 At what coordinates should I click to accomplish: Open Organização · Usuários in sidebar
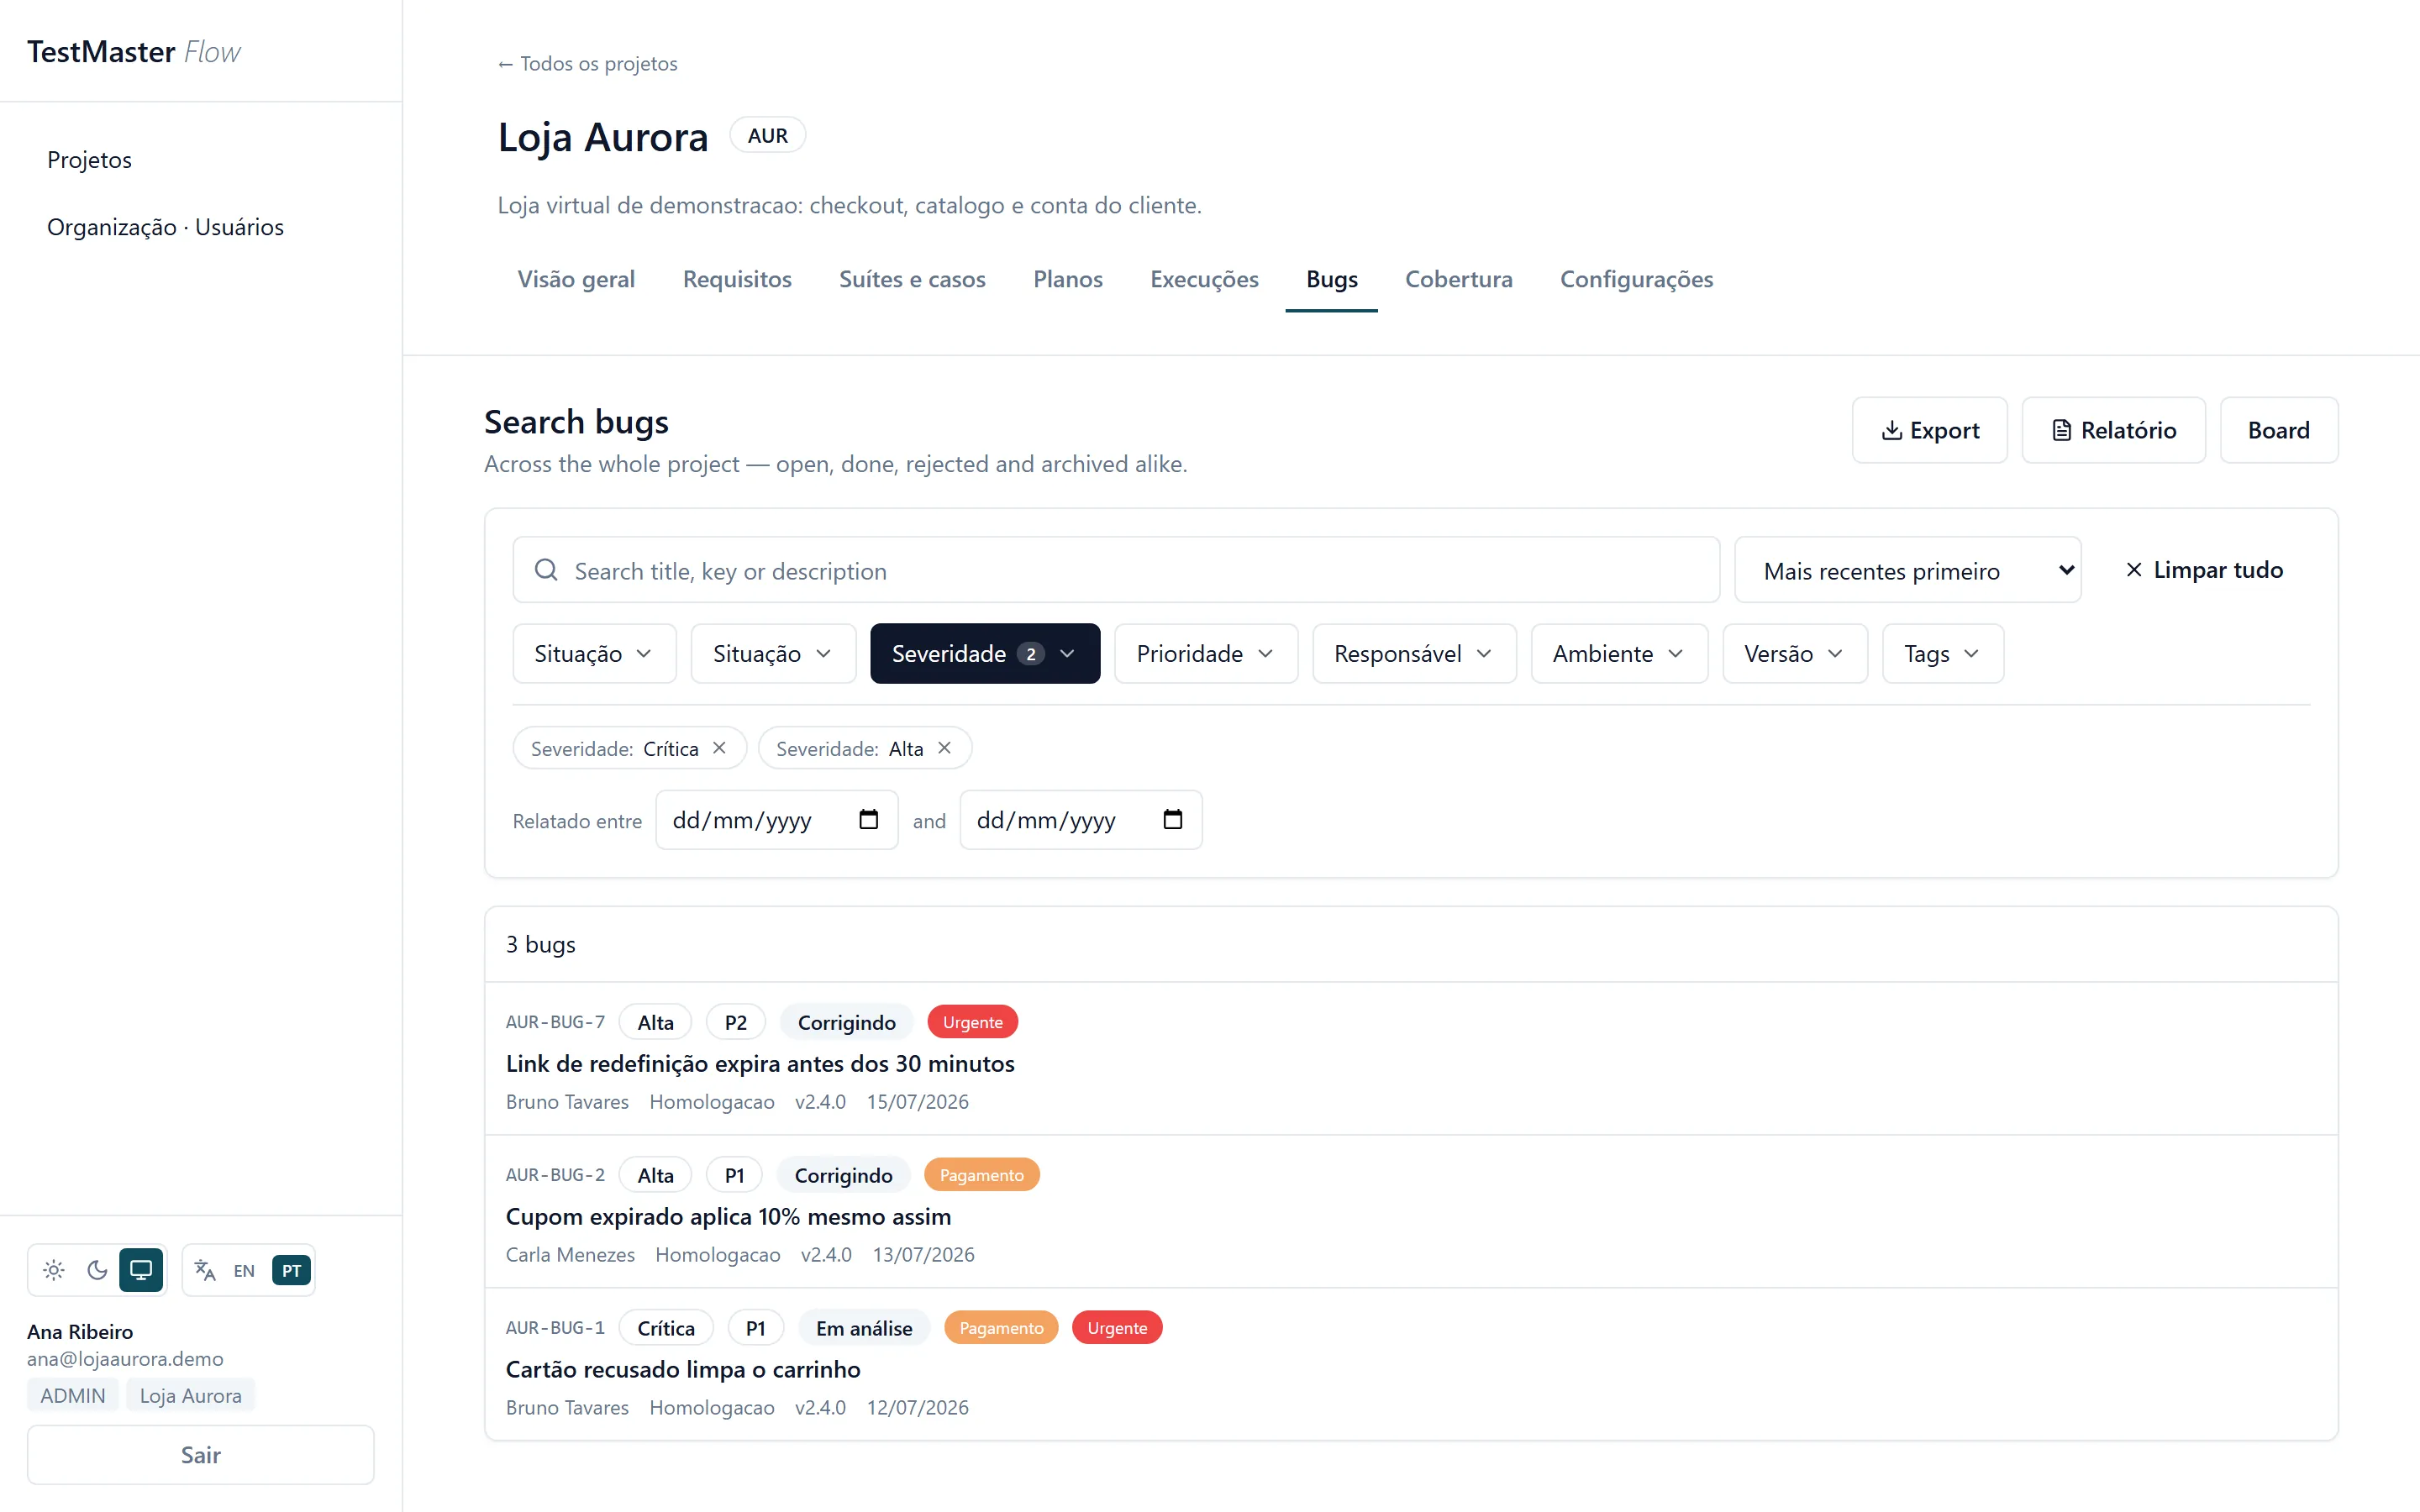[165, 227]
